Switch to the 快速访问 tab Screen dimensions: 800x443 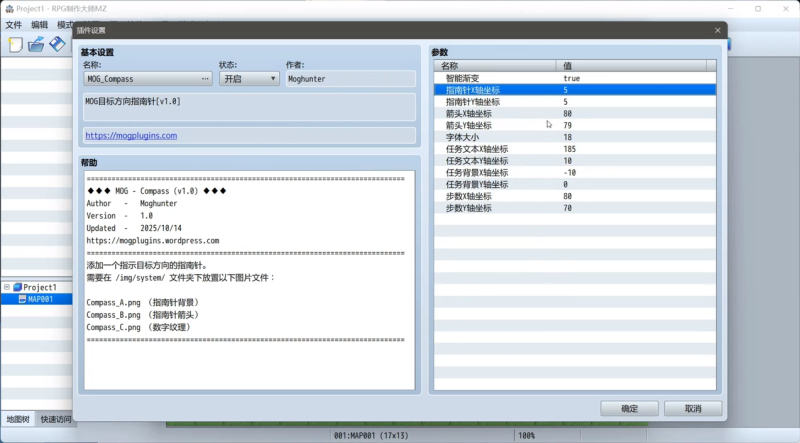55,420
